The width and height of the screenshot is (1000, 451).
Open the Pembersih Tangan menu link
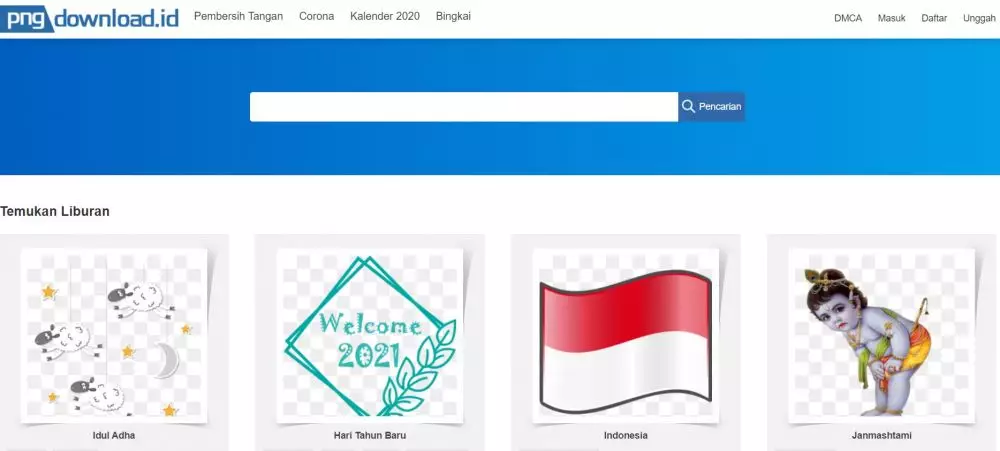coord(239,17)
